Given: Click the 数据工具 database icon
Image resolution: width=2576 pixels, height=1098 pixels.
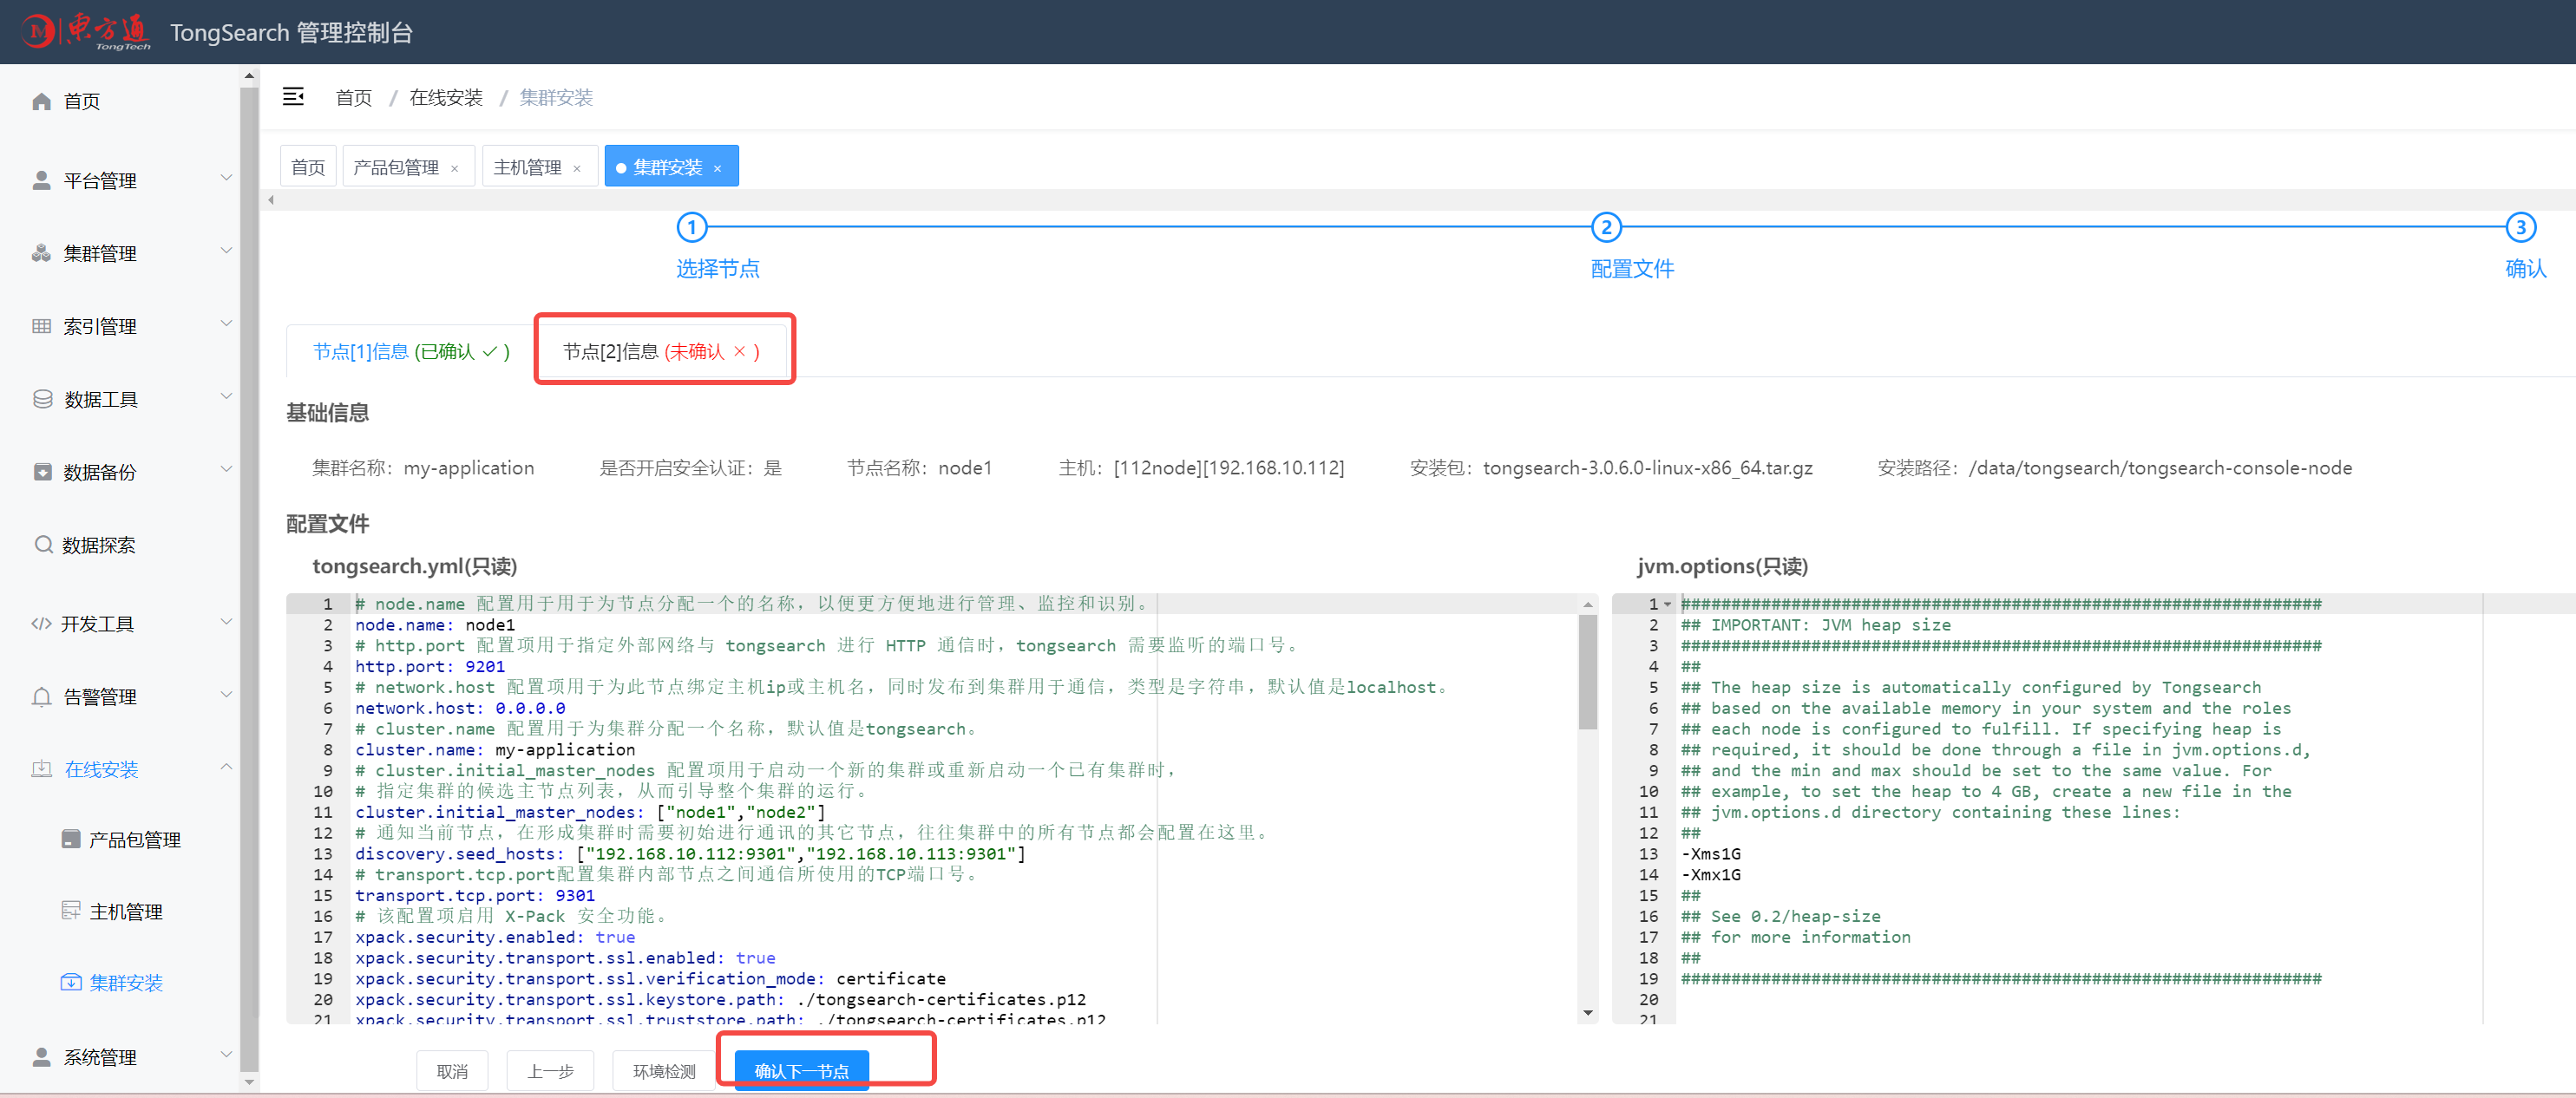Looking at the screenshot, I should point(42,399).
